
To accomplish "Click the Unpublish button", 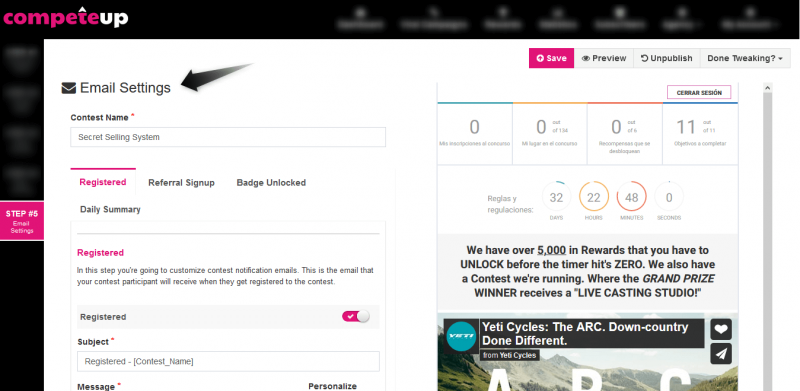I will (x=666, y=58).
